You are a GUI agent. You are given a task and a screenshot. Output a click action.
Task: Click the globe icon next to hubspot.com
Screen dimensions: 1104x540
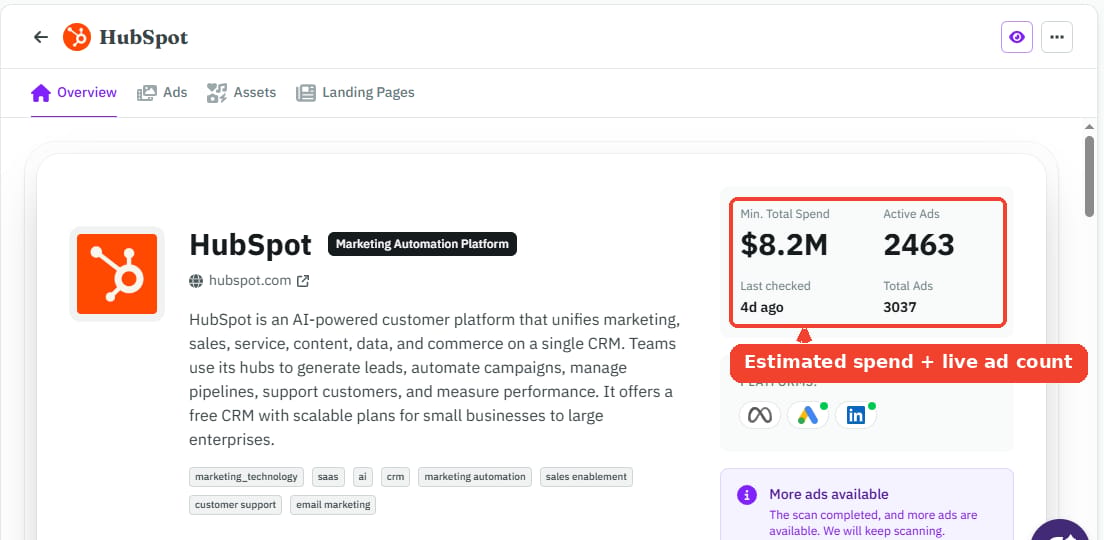point(196,281)
